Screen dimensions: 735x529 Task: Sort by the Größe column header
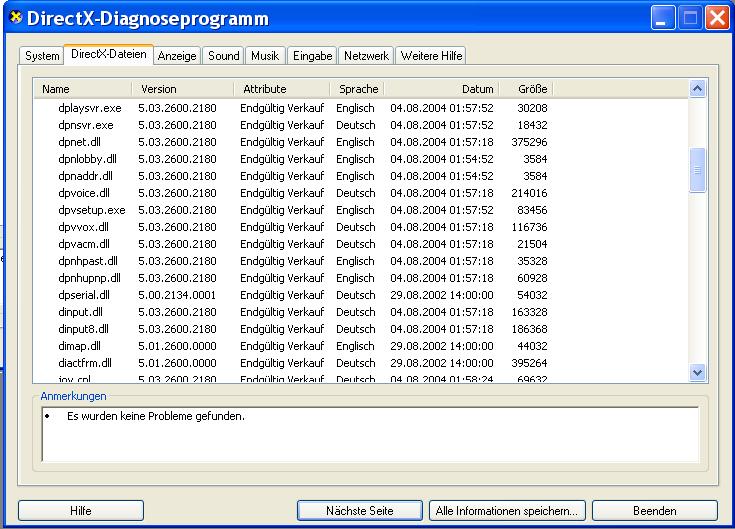click(x=526, y=89)
